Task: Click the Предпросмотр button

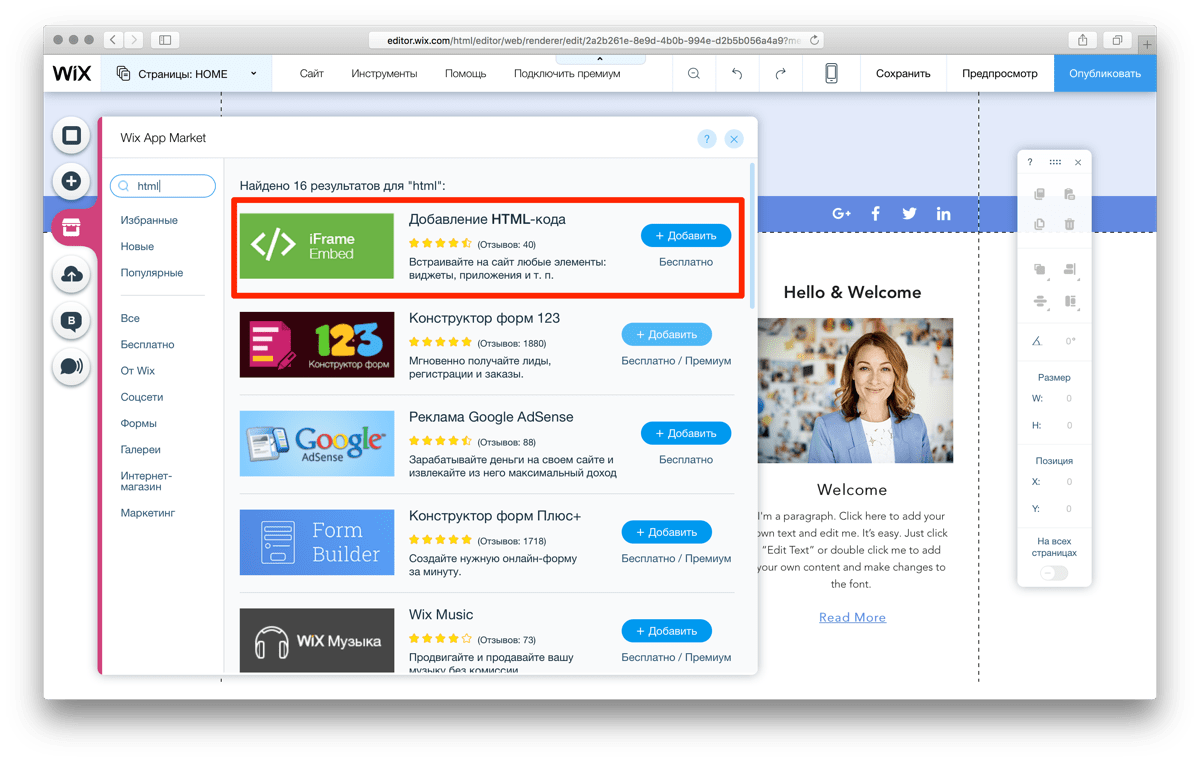Action: tap(1000, 73)
